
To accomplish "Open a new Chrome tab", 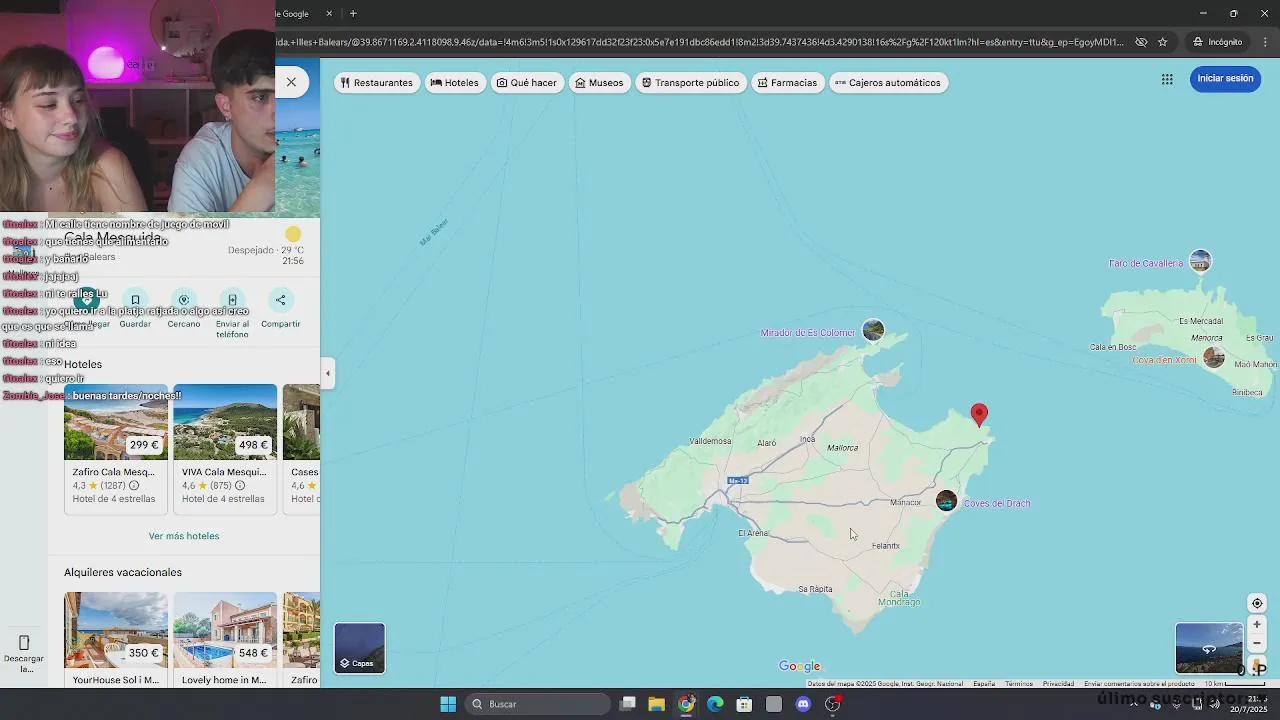I will tap(353, 14).
